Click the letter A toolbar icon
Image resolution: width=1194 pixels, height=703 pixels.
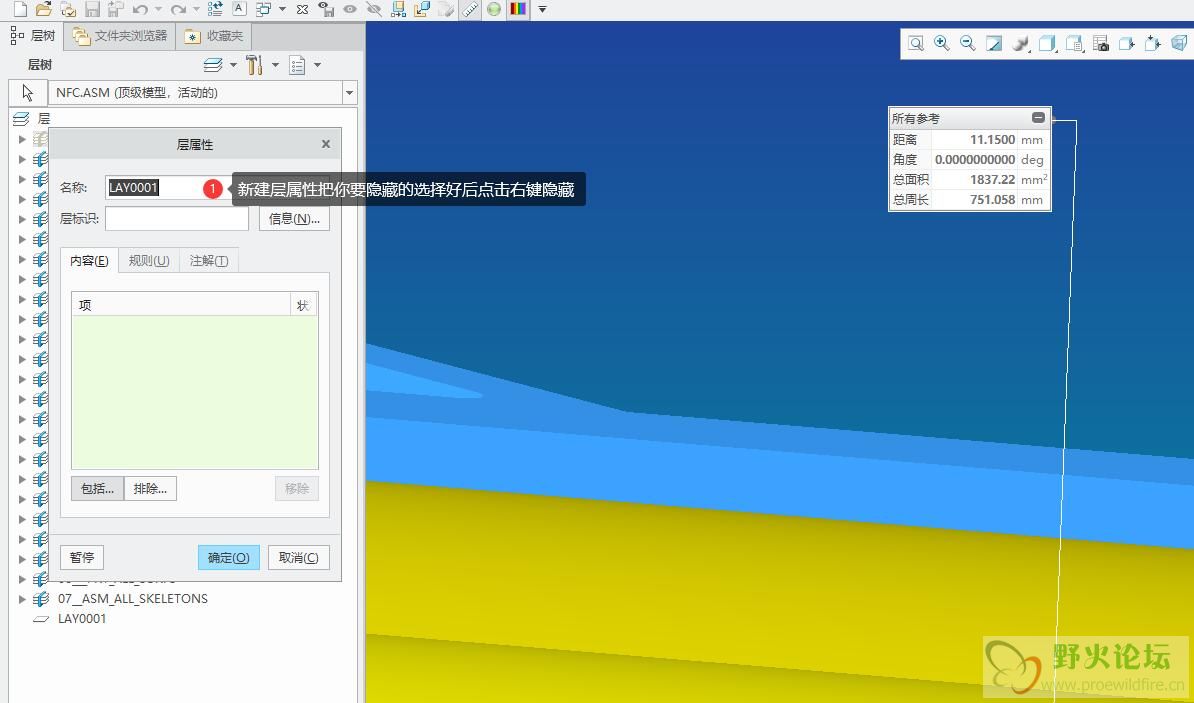tap(239, 9)
